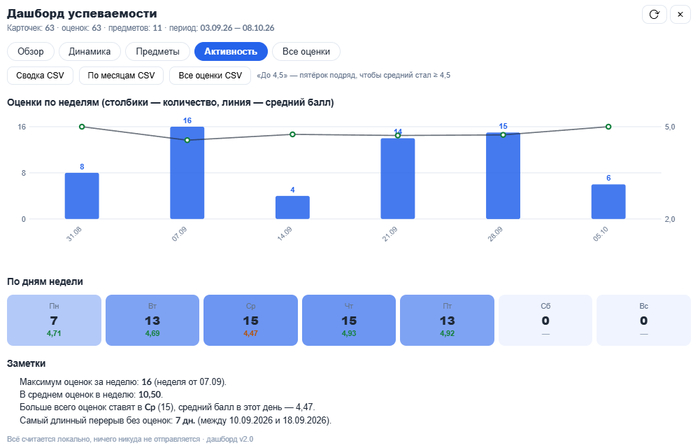700x448 pixels.
Task: Click the Ср day tile with 4,47
Action: coord(250,320)
